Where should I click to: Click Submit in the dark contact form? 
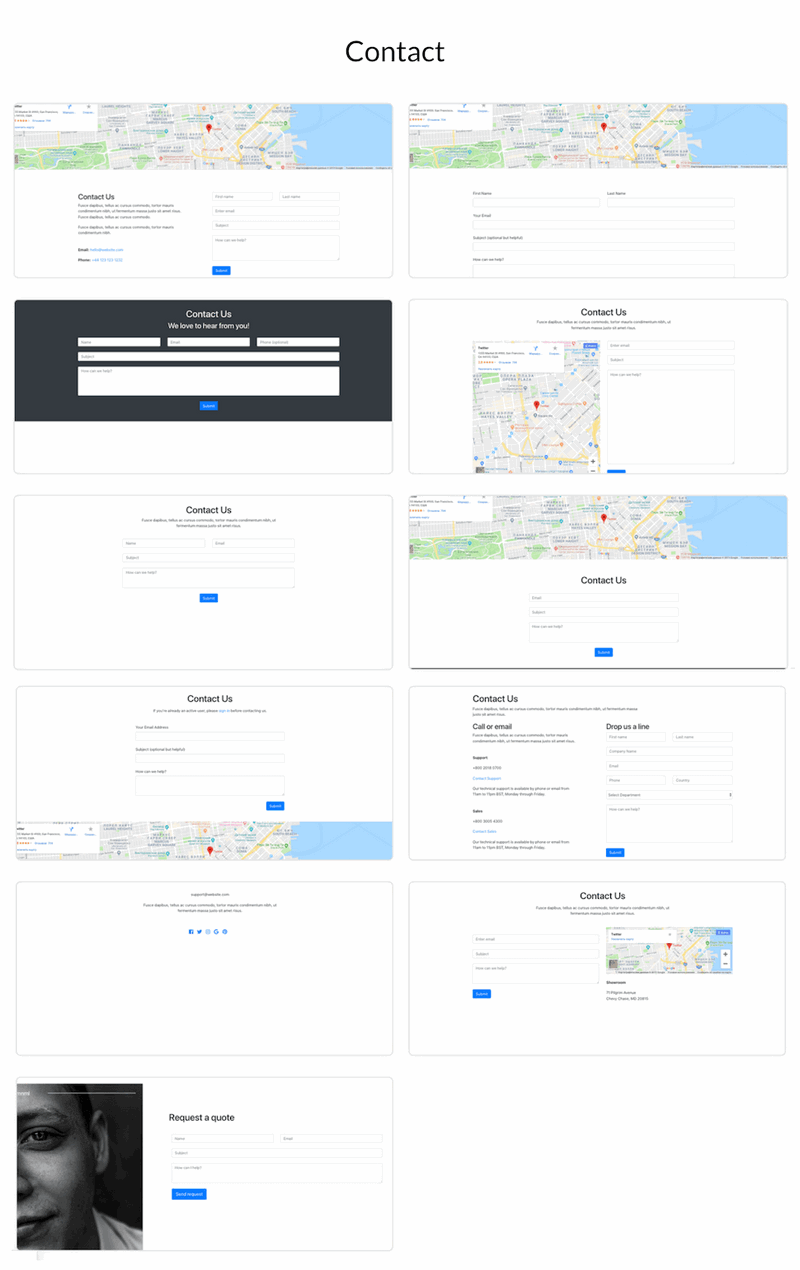(208, 406)
